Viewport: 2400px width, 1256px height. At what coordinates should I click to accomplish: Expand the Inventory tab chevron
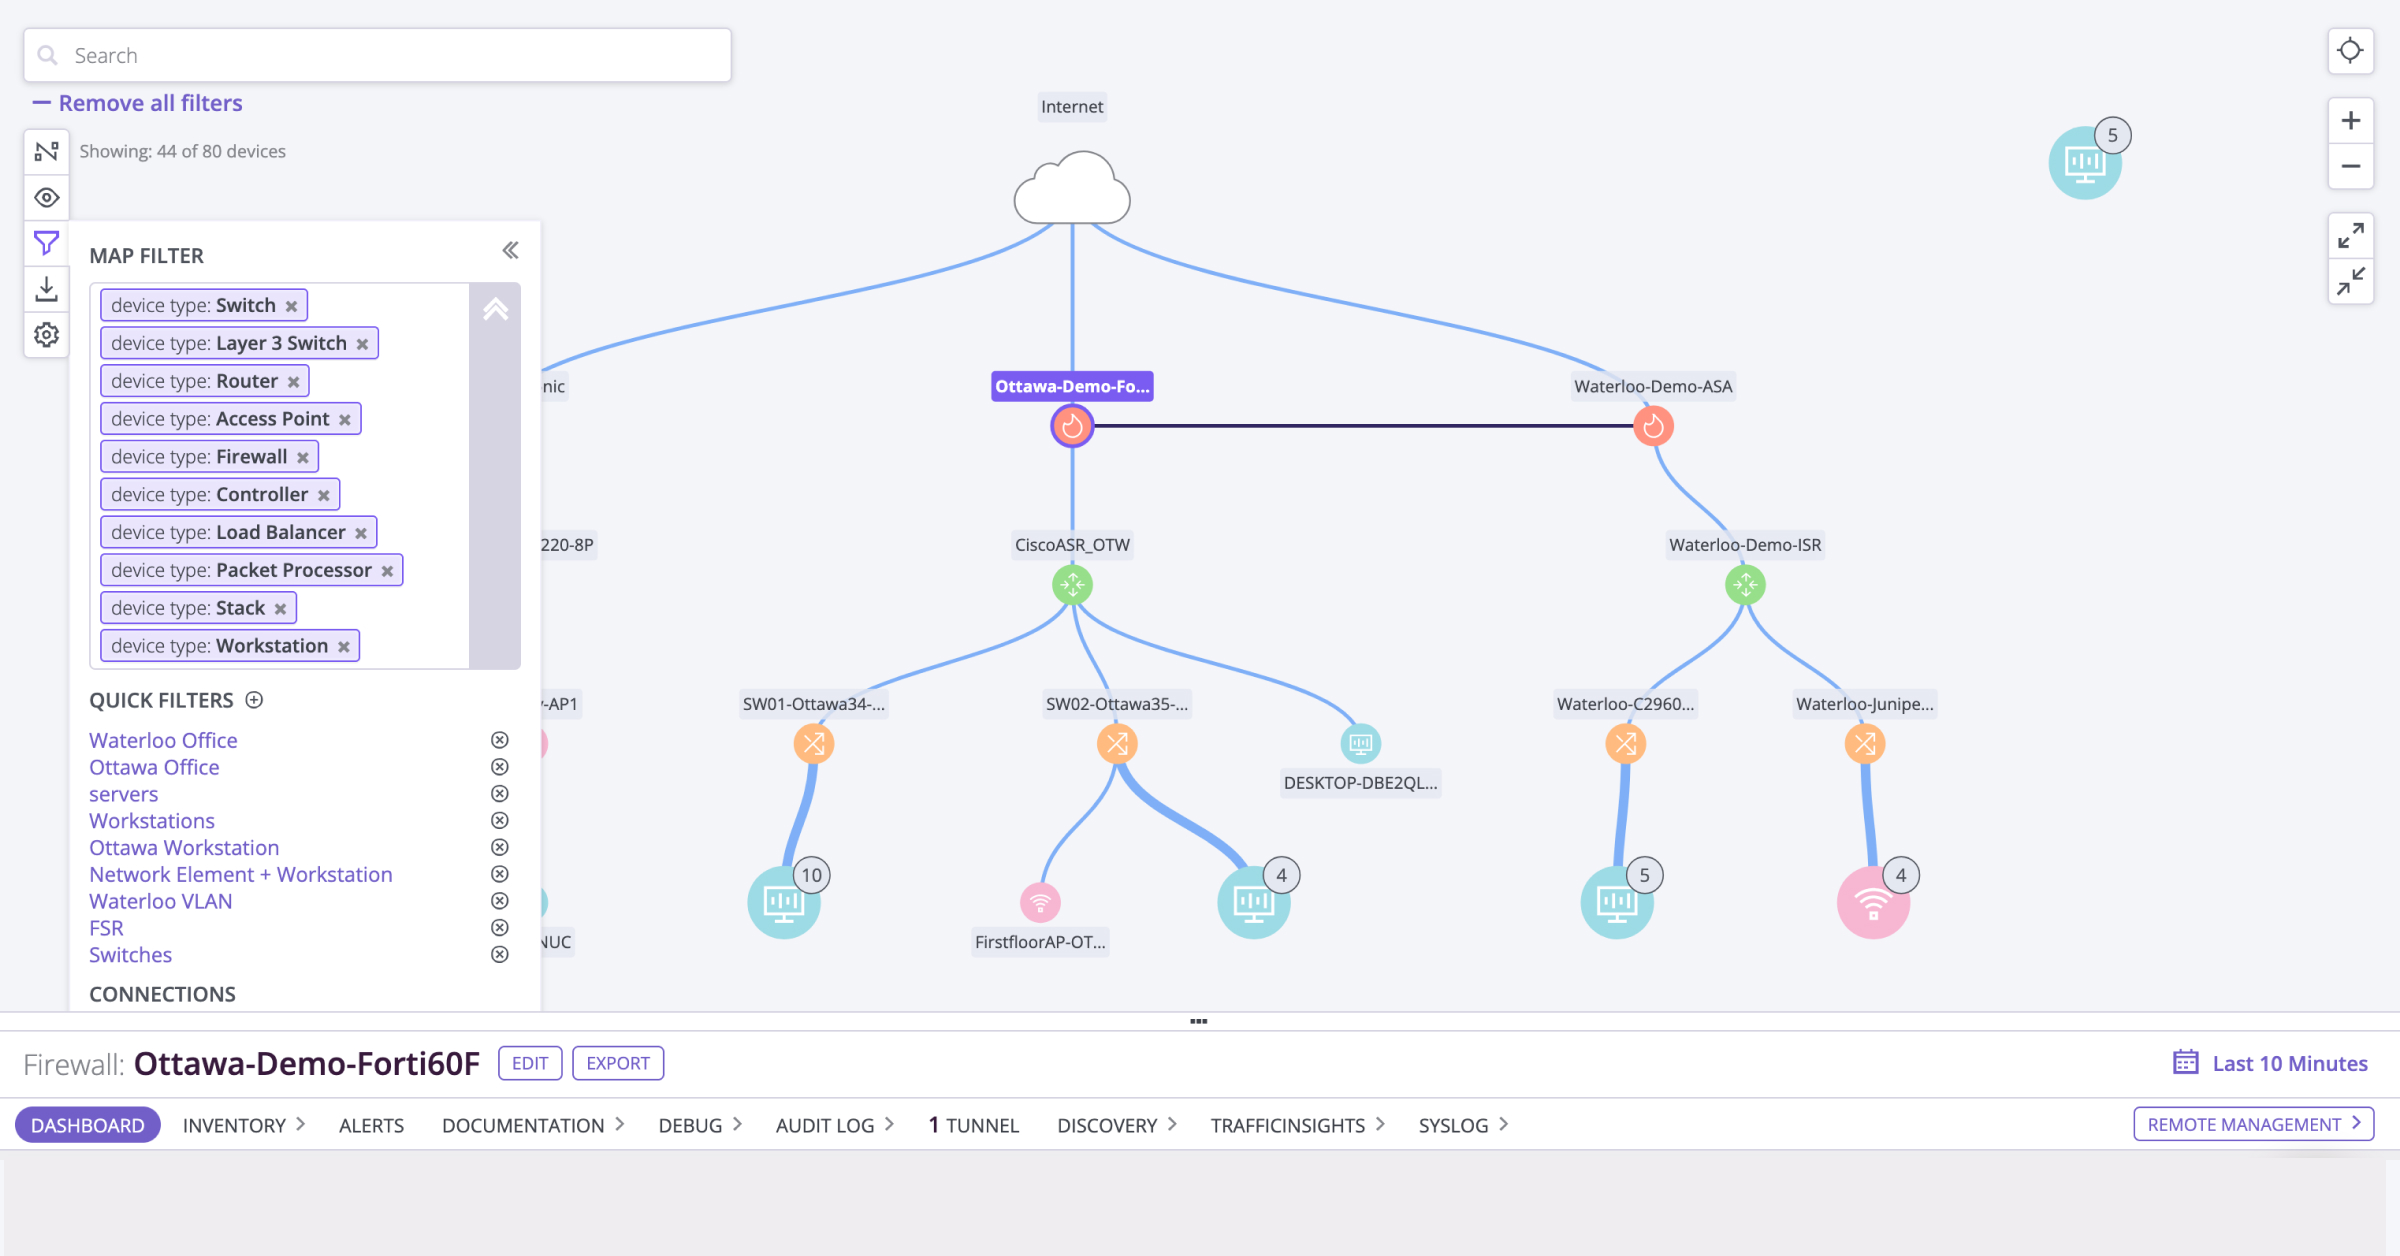tap(301, 1124)
